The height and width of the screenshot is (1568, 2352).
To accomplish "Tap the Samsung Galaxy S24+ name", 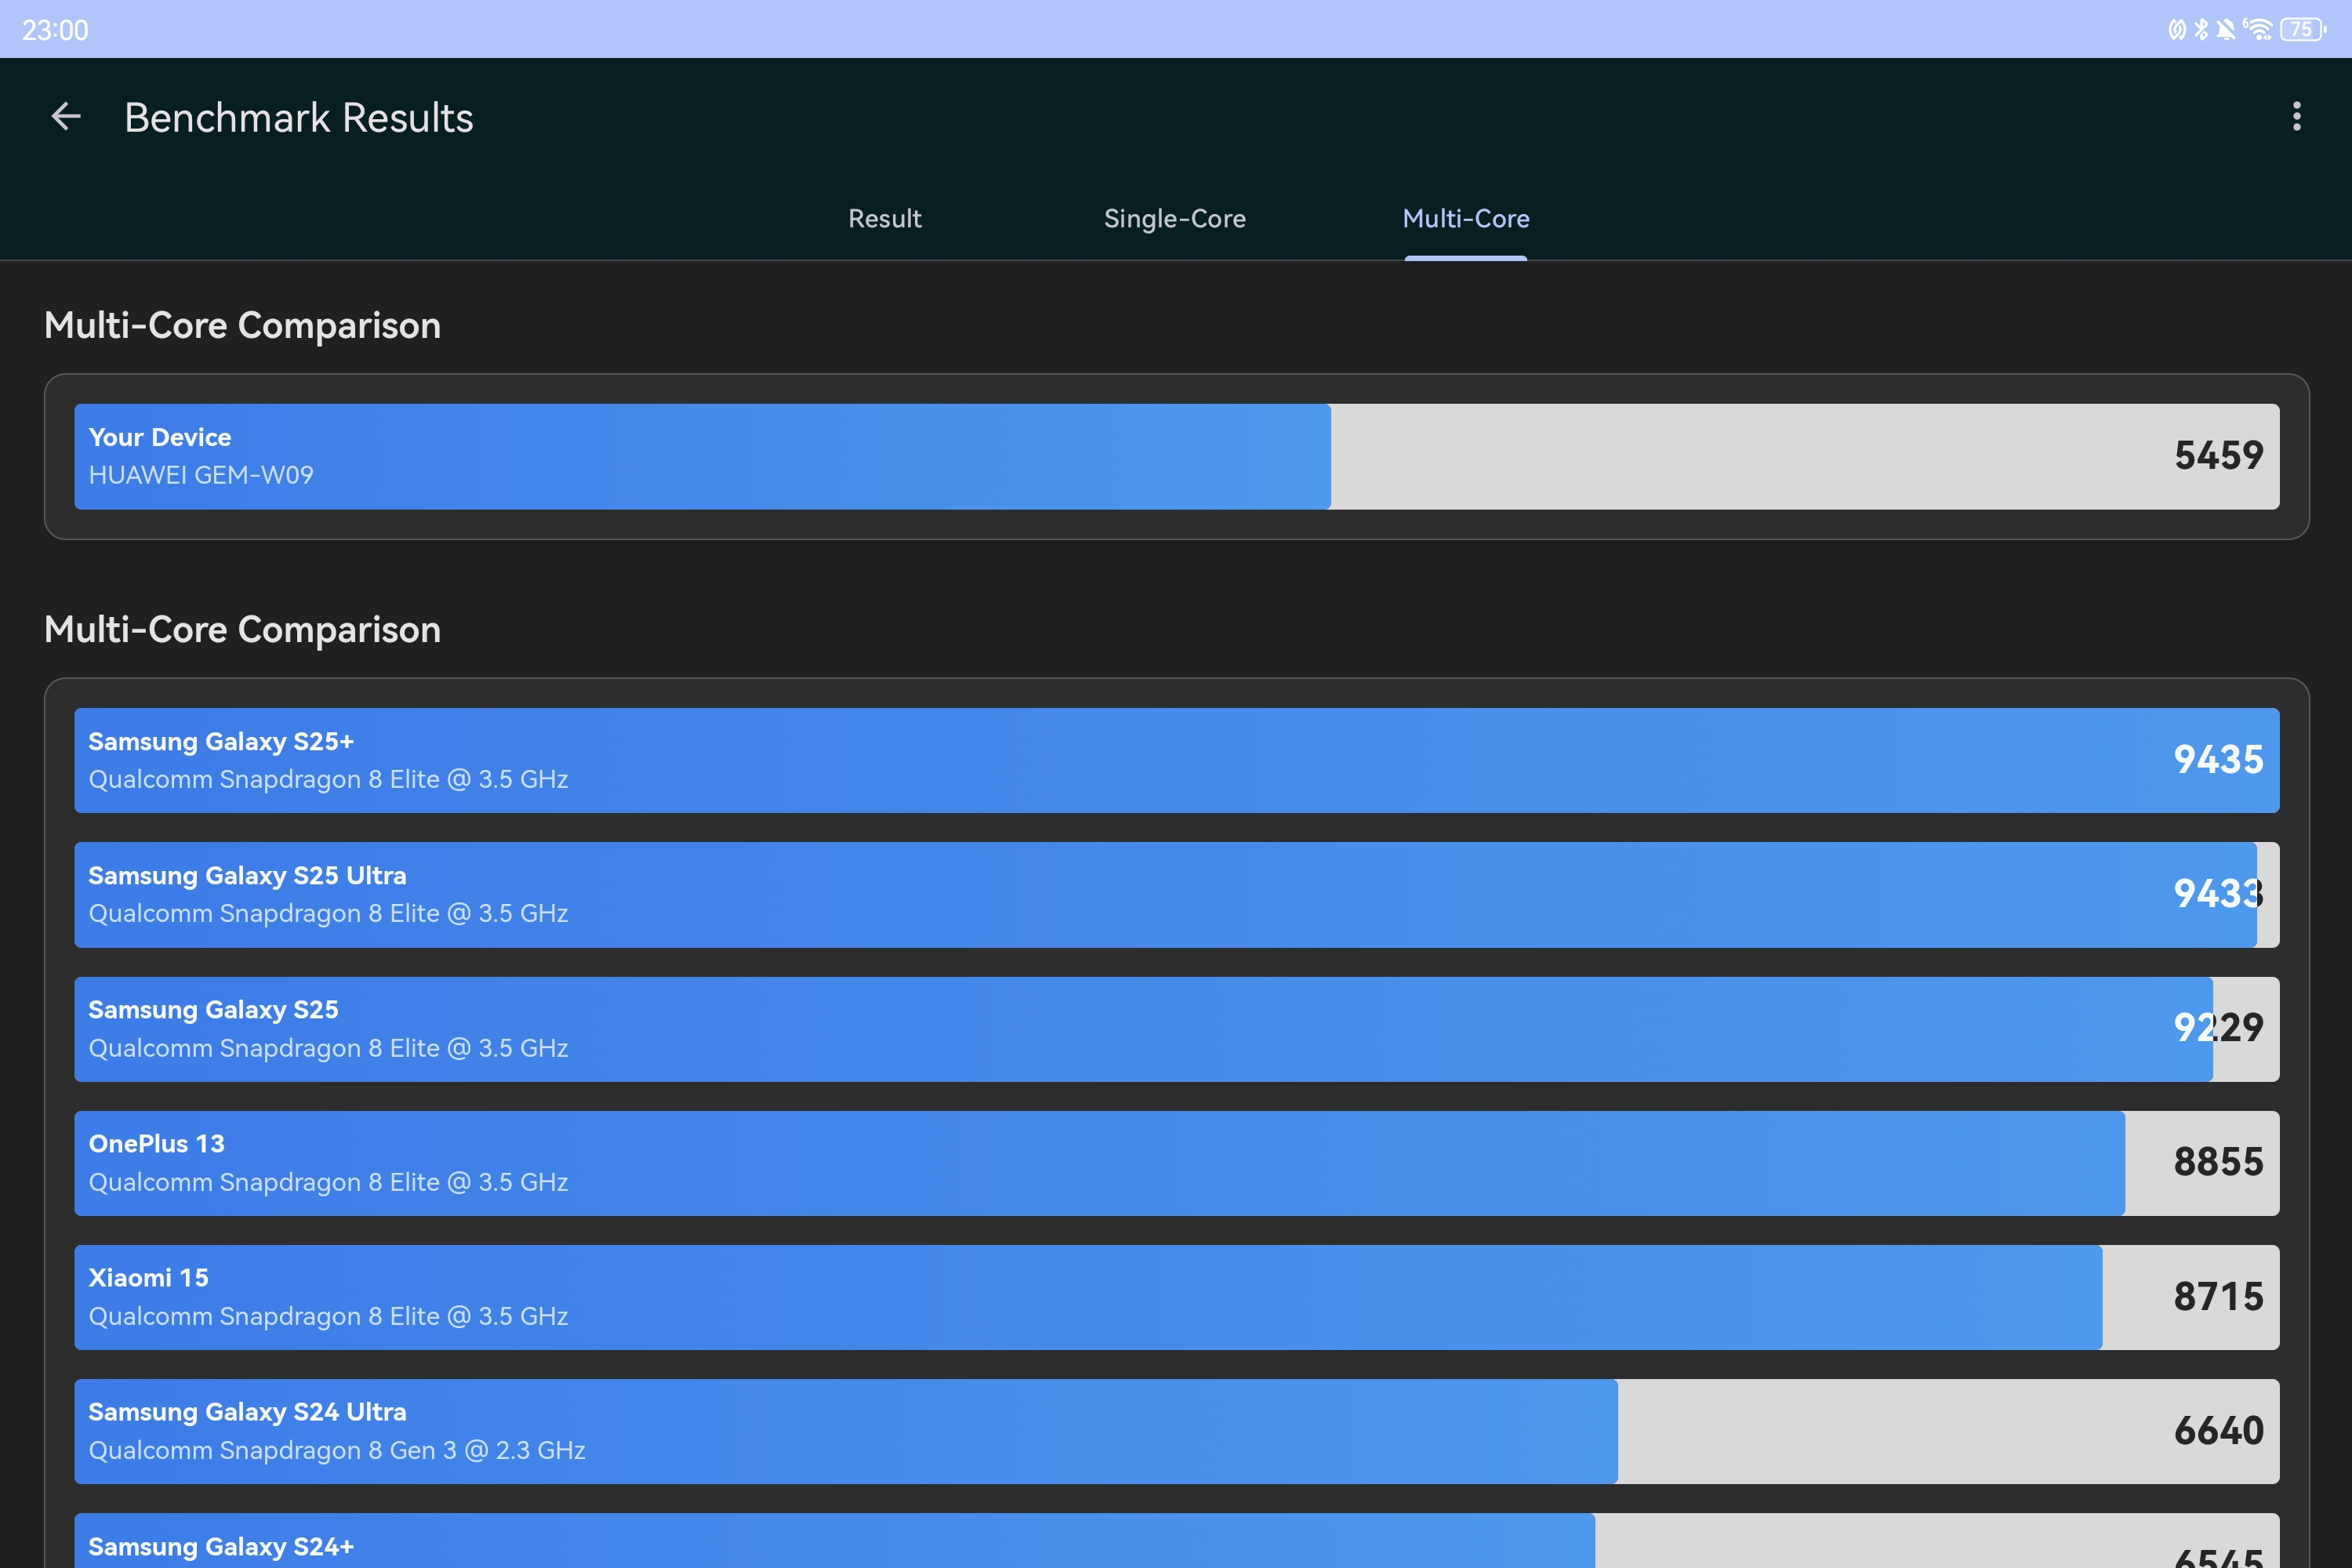I will (221, 1547).
